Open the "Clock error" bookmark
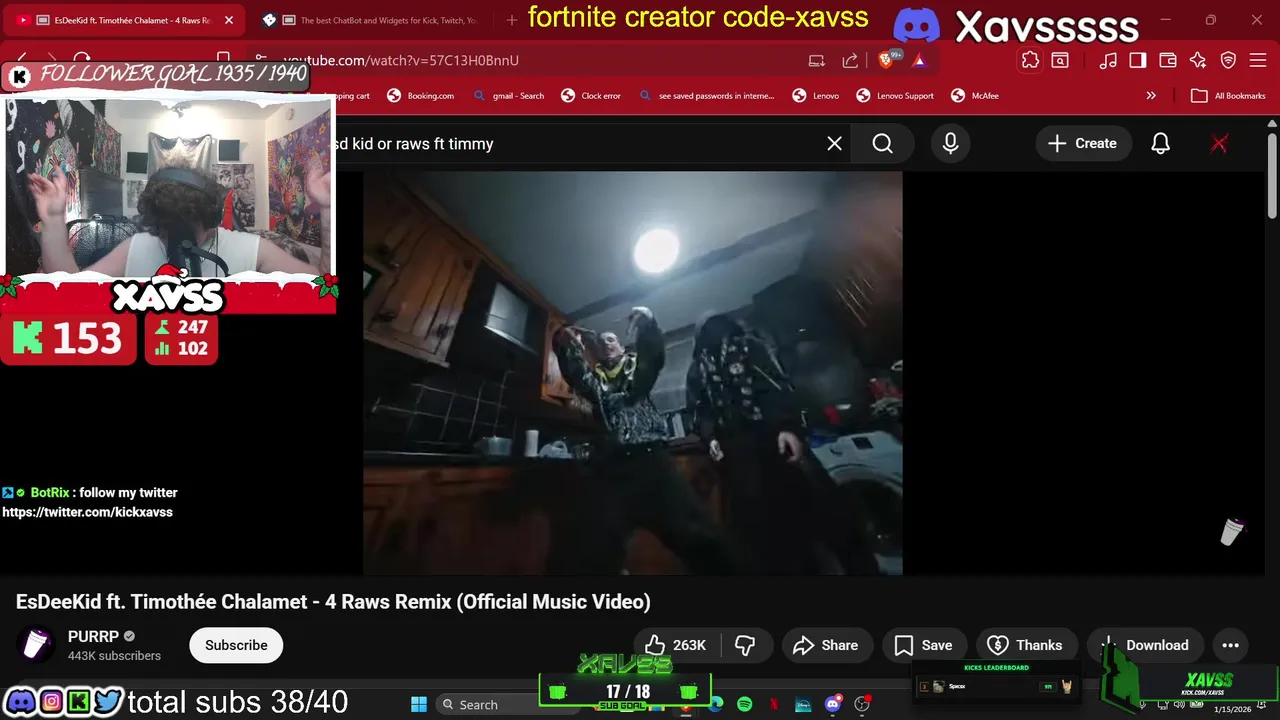Viewport: 1280px width, 720px height. pyautogui.click(x=591, y=96)
